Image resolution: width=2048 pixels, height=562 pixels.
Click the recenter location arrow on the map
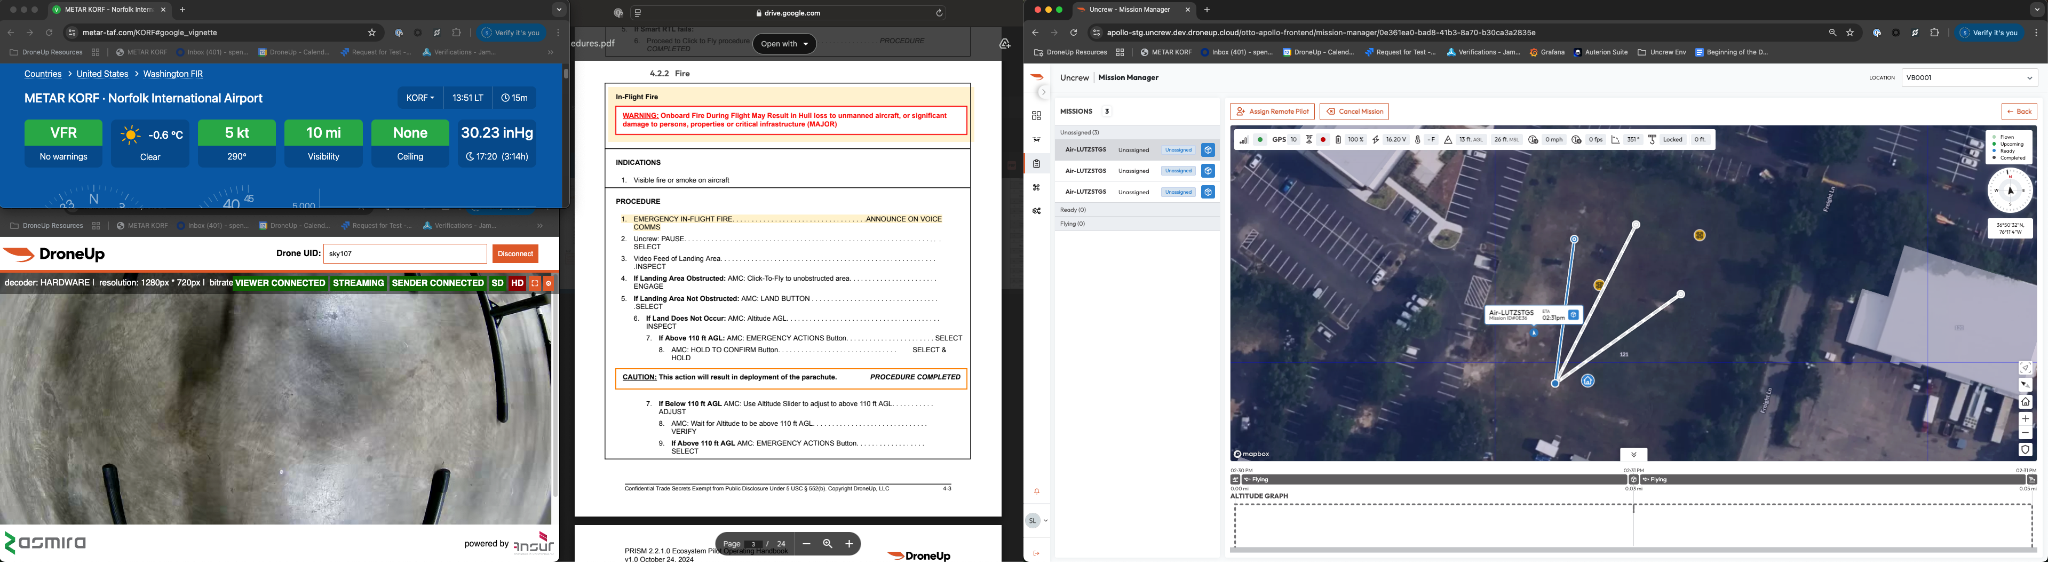(2025, 368)
